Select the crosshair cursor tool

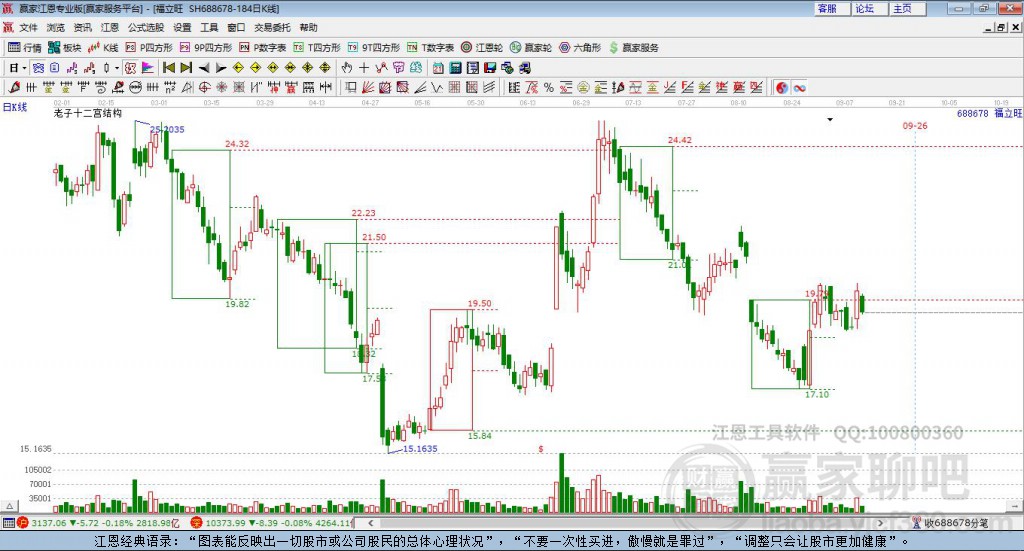pyautogui.click(x=364, y=67)
